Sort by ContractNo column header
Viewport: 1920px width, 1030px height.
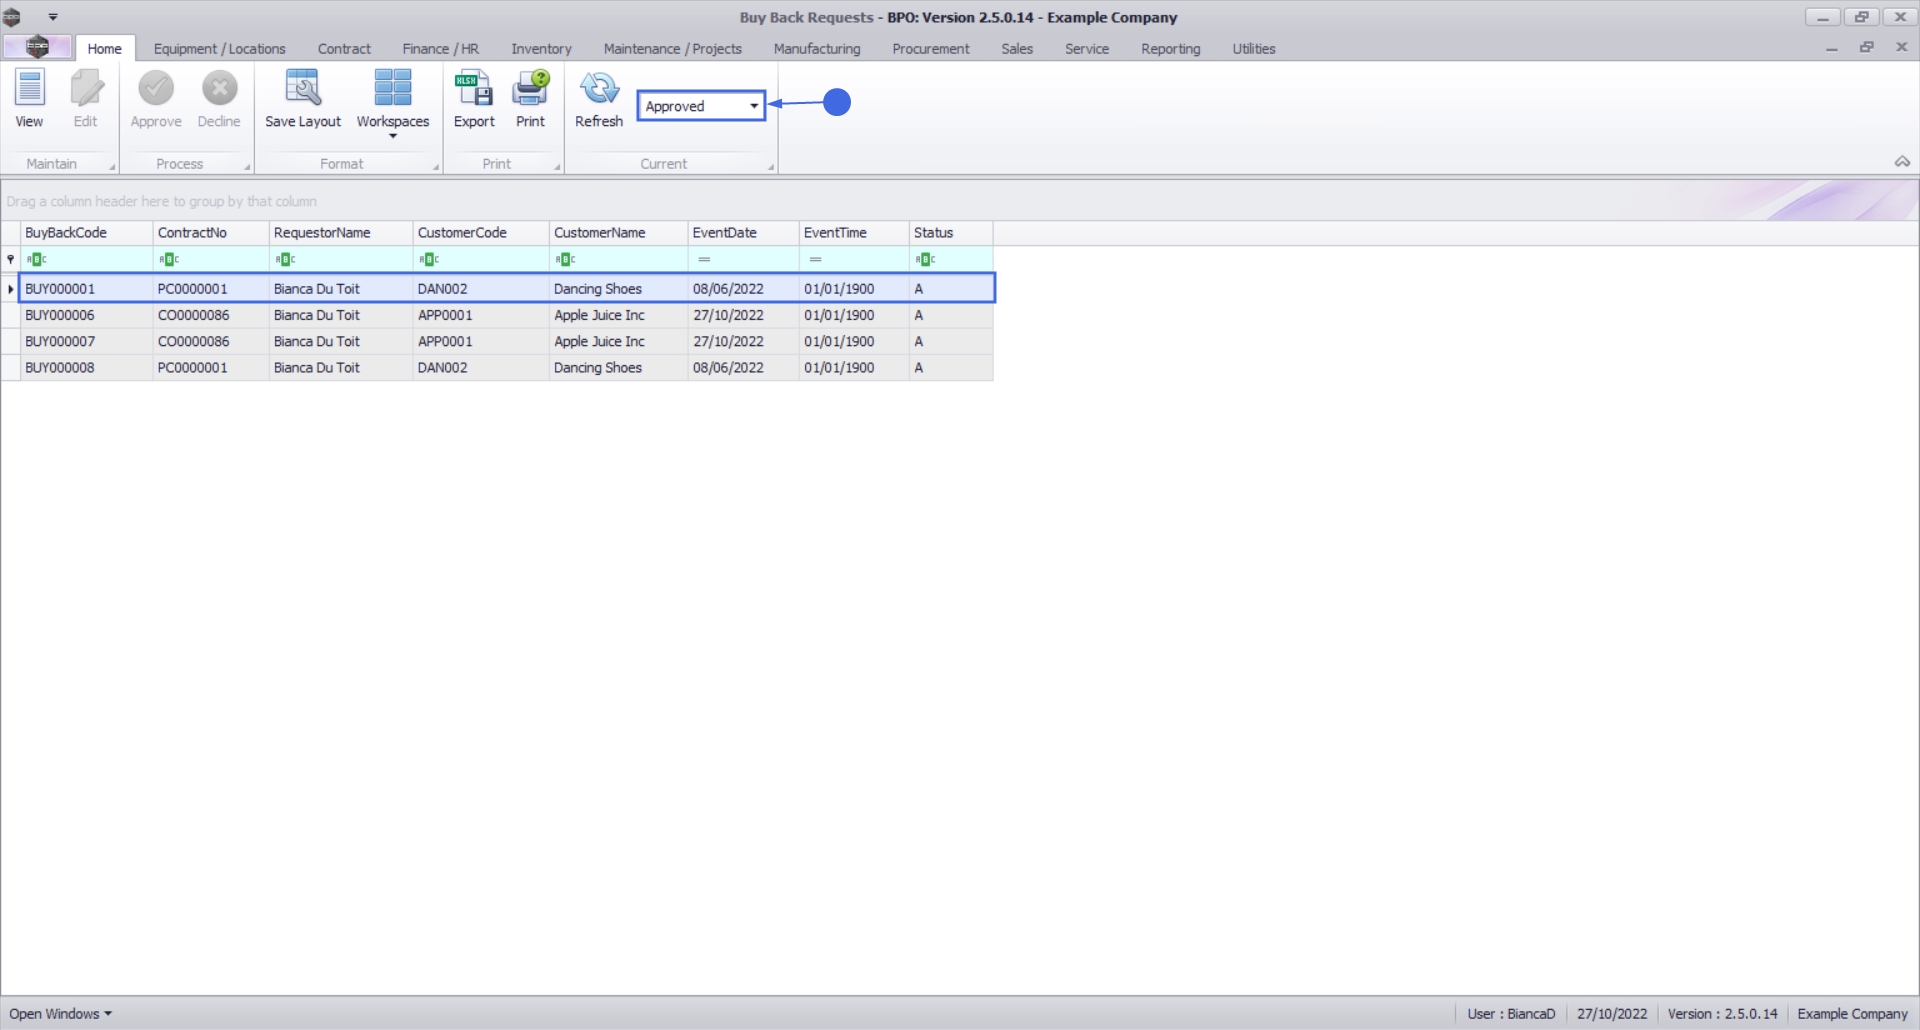point(211,233)
